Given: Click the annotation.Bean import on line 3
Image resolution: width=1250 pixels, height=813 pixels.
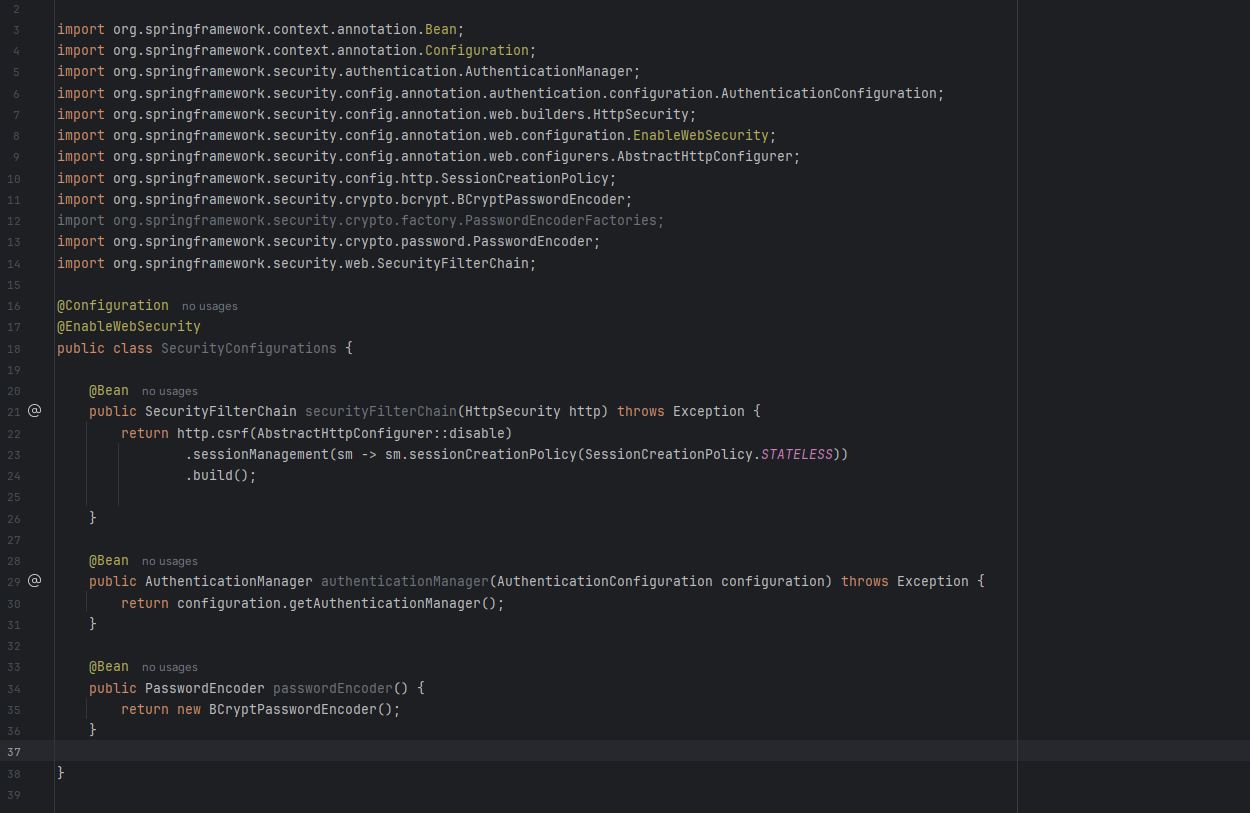Looking at the screenshot, I should 261,29.
